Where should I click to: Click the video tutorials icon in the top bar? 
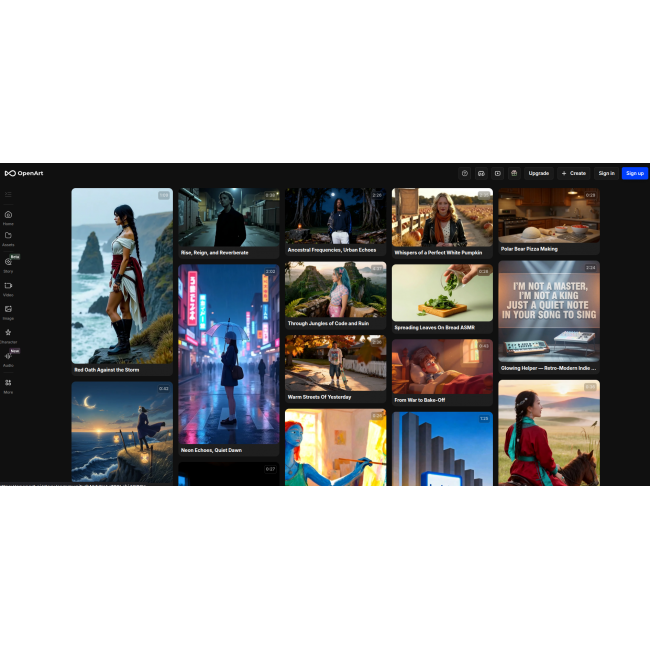pyautogui.click(x=497, y=173)
